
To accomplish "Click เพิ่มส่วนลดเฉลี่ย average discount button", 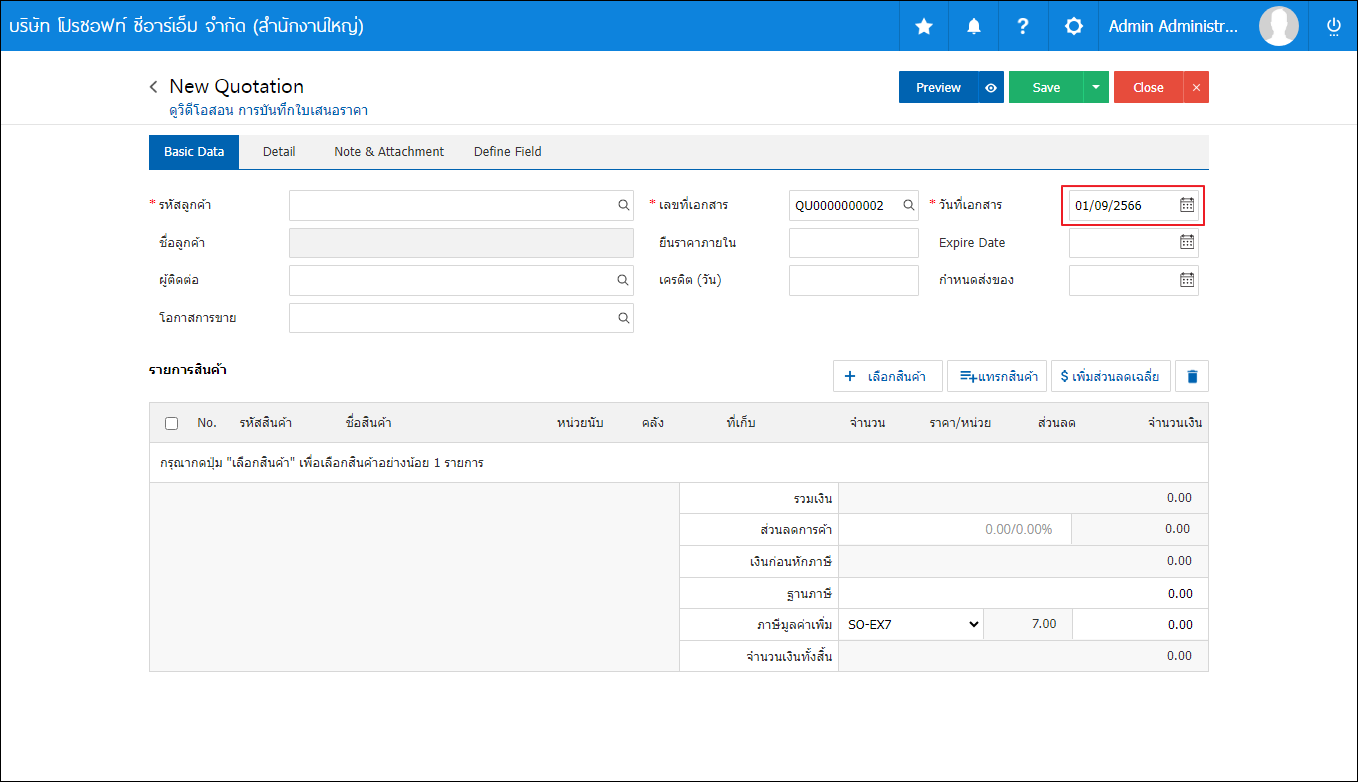I will (x=1110, y=376).
